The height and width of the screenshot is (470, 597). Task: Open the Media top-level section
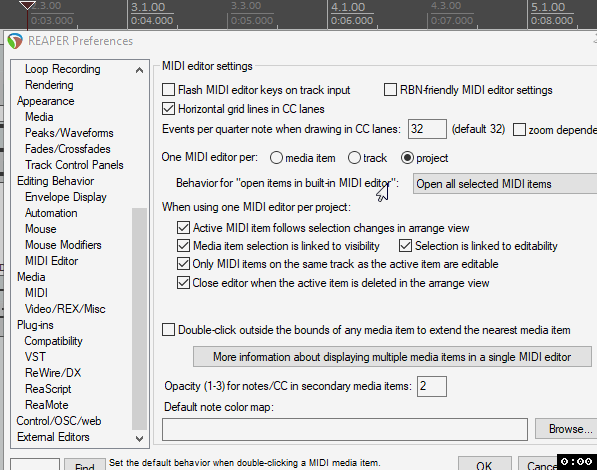coord(31,277)
